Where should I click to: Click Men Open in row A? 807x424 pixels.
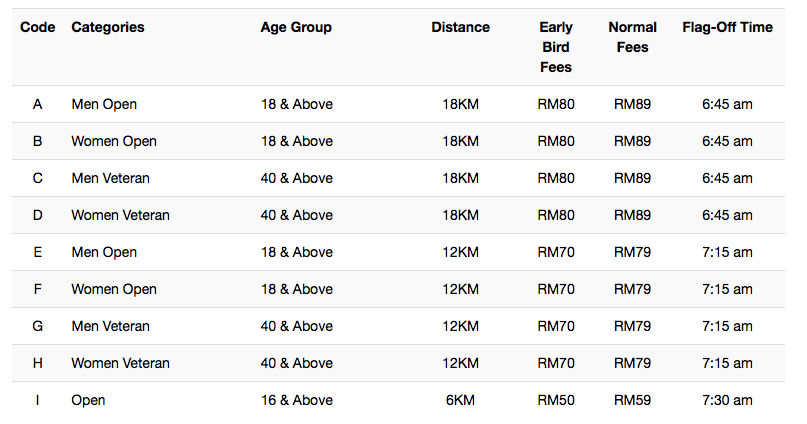click(104, 104)
